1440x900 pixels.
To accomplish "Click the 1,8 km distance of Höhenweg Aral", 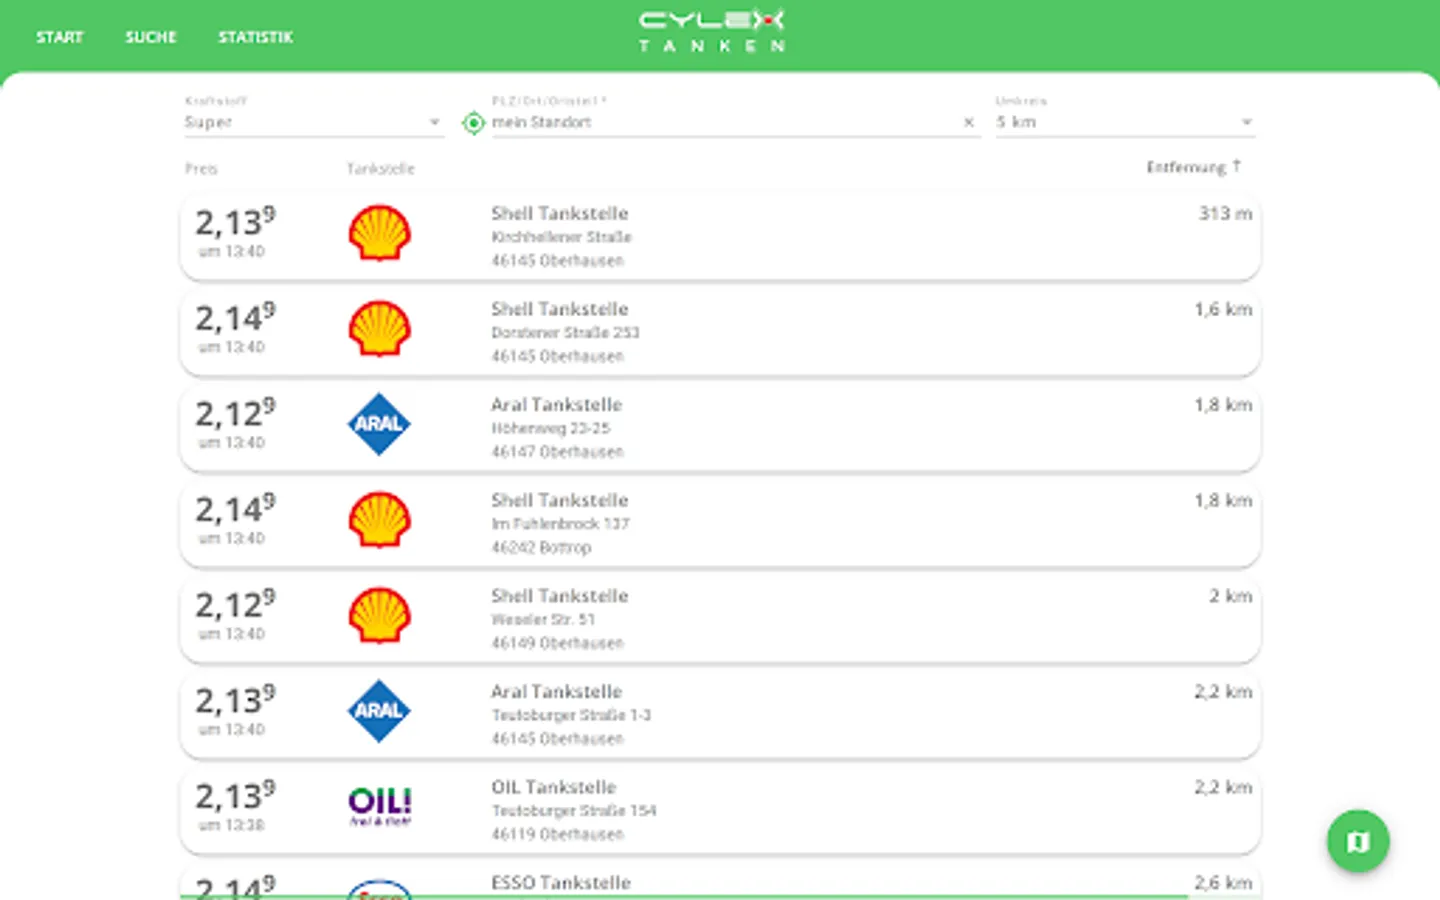I will [1223, 405].
